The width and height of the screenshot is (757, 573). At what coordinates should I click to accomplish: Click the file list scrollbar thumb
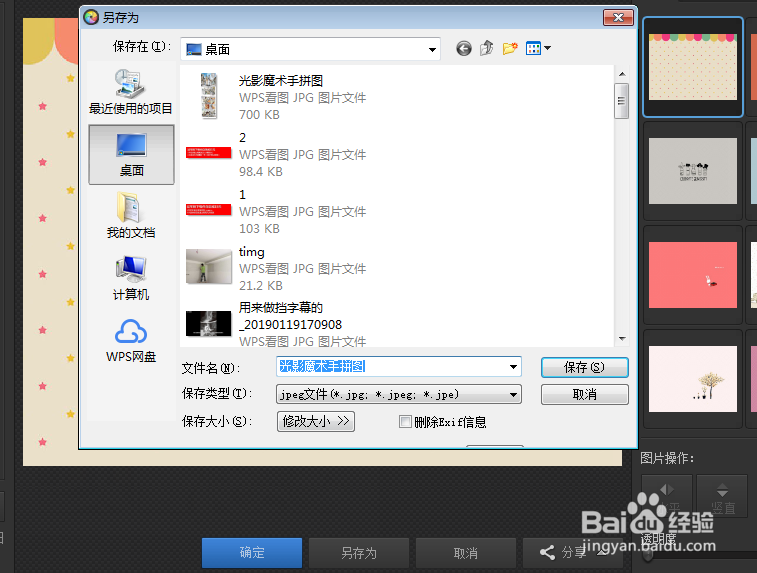(x=622, y=101)
